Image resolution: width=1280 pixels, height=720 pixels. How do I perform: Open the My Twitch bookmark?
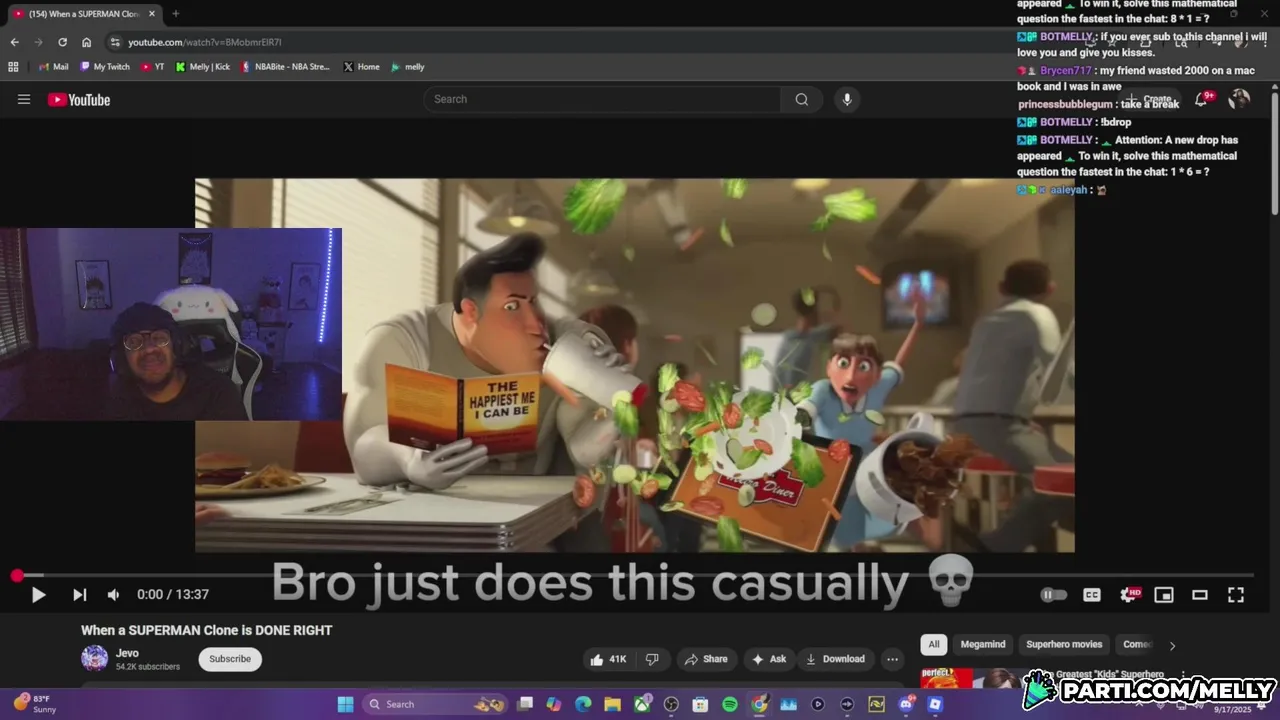(105, 67)
